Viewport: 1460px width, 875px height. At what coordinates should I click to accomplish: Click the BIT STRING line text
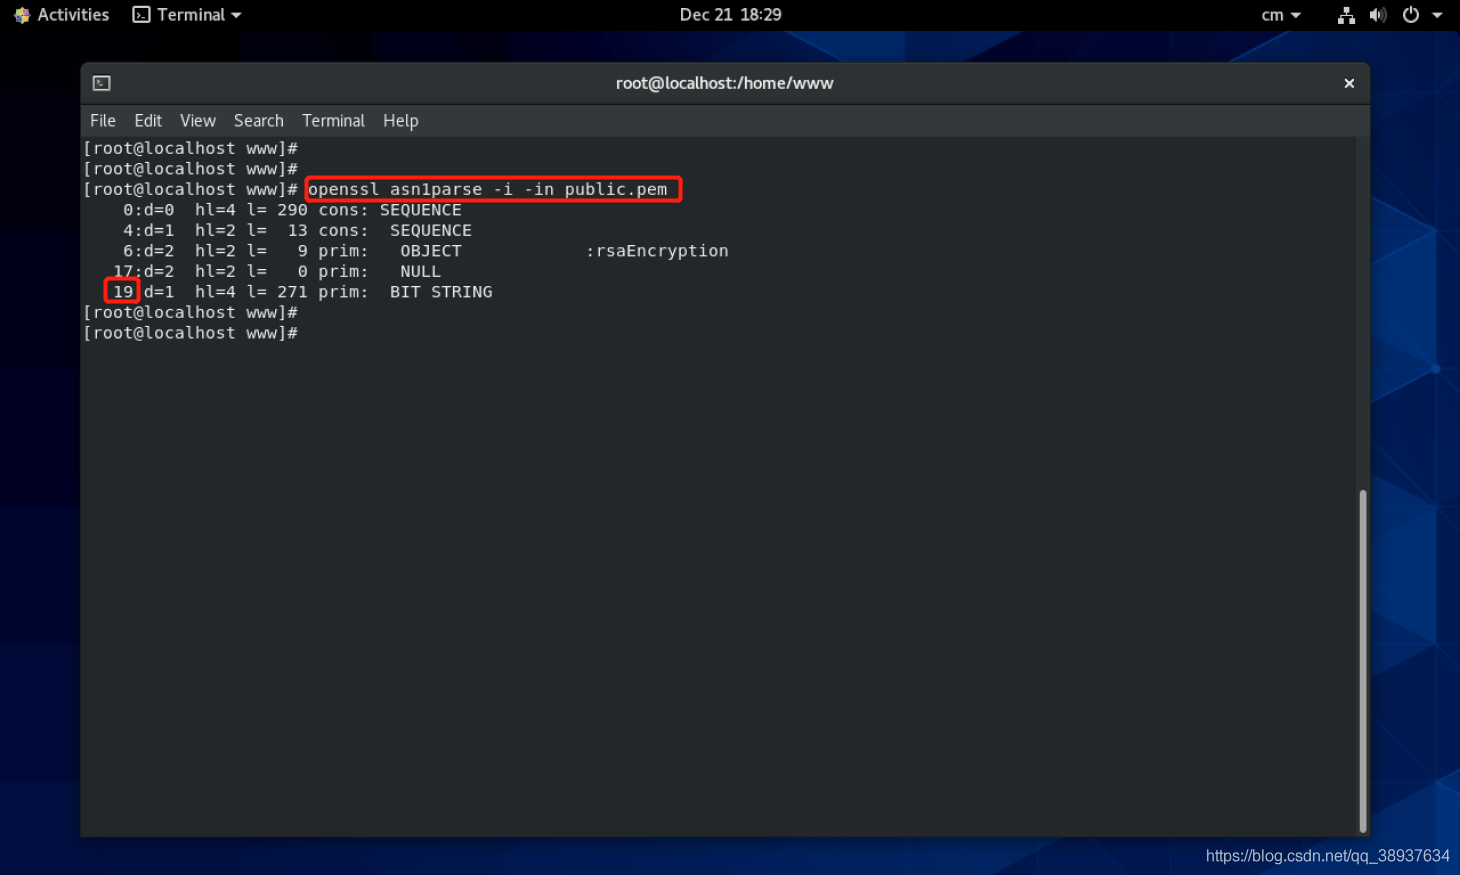tap(441, 292)
